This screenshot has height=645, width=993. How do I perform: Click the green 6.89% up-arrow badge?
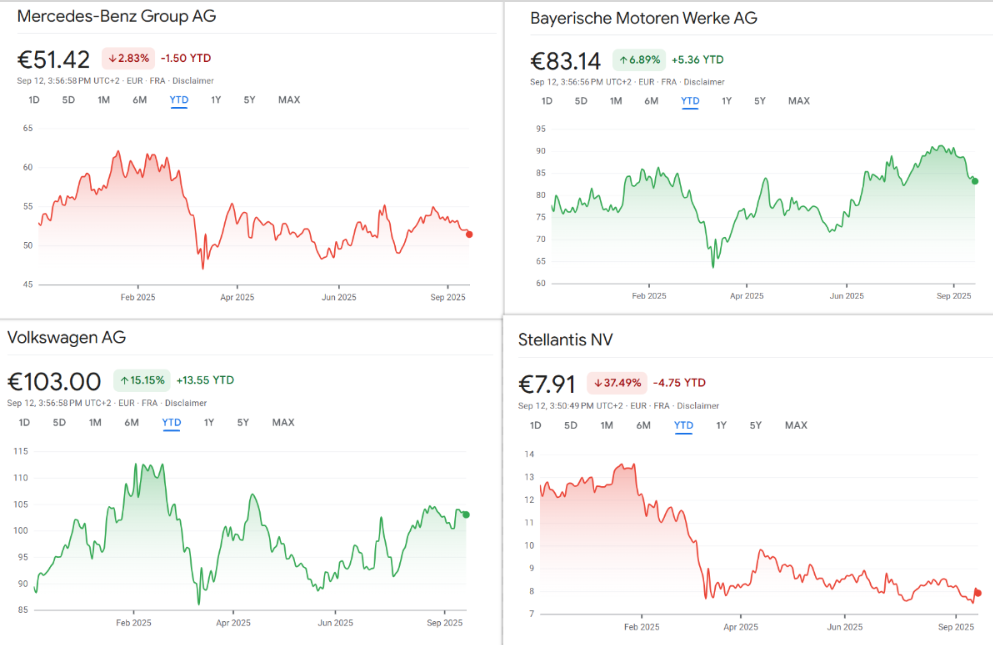pos(638,60)
